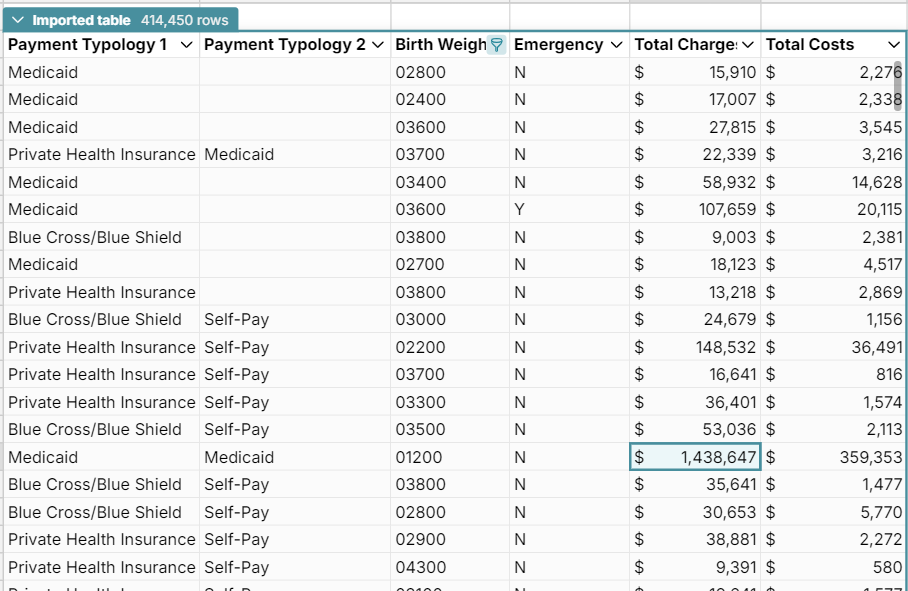Select the emergency Y value cell
This screenshot has width=908, height=591.
[x=522, y=209]
